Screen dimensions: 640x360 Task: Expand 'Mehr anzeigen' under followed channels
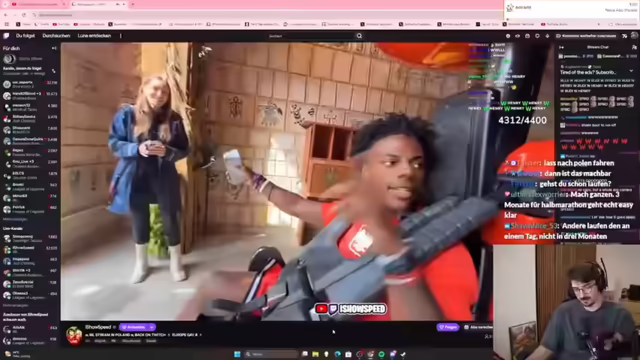15,219
